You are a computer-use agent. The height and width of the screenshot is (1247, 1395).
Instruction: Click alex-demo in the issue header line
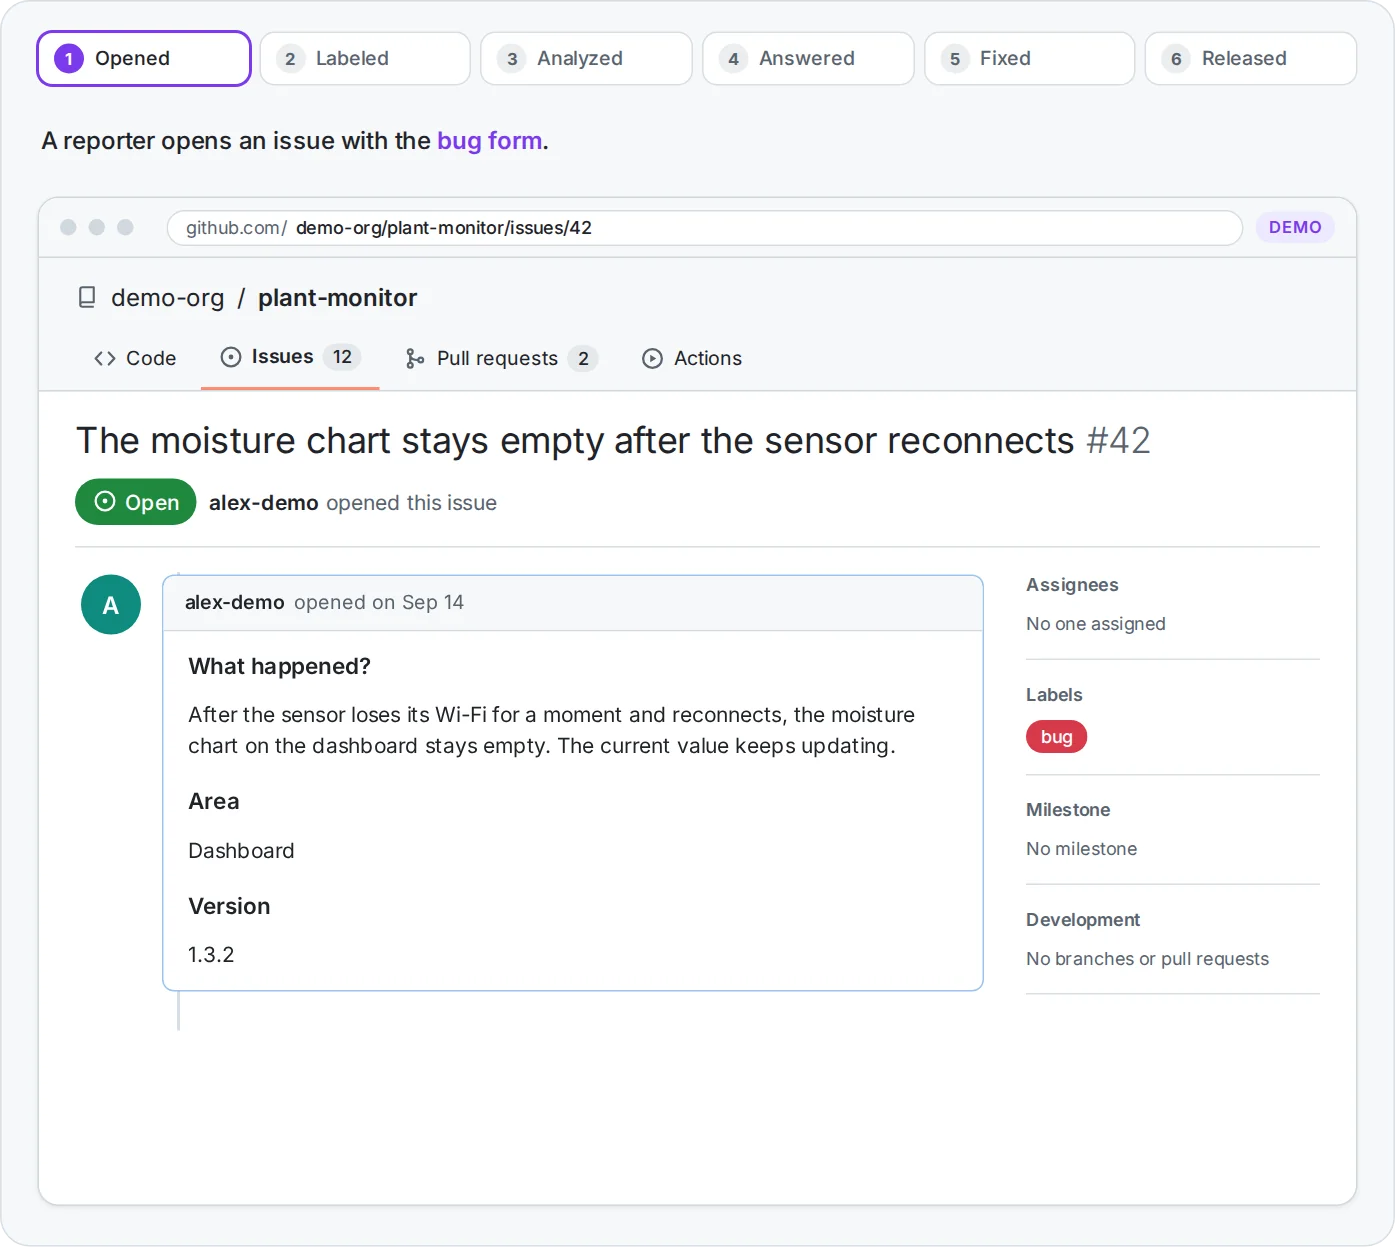pos(264,503)
